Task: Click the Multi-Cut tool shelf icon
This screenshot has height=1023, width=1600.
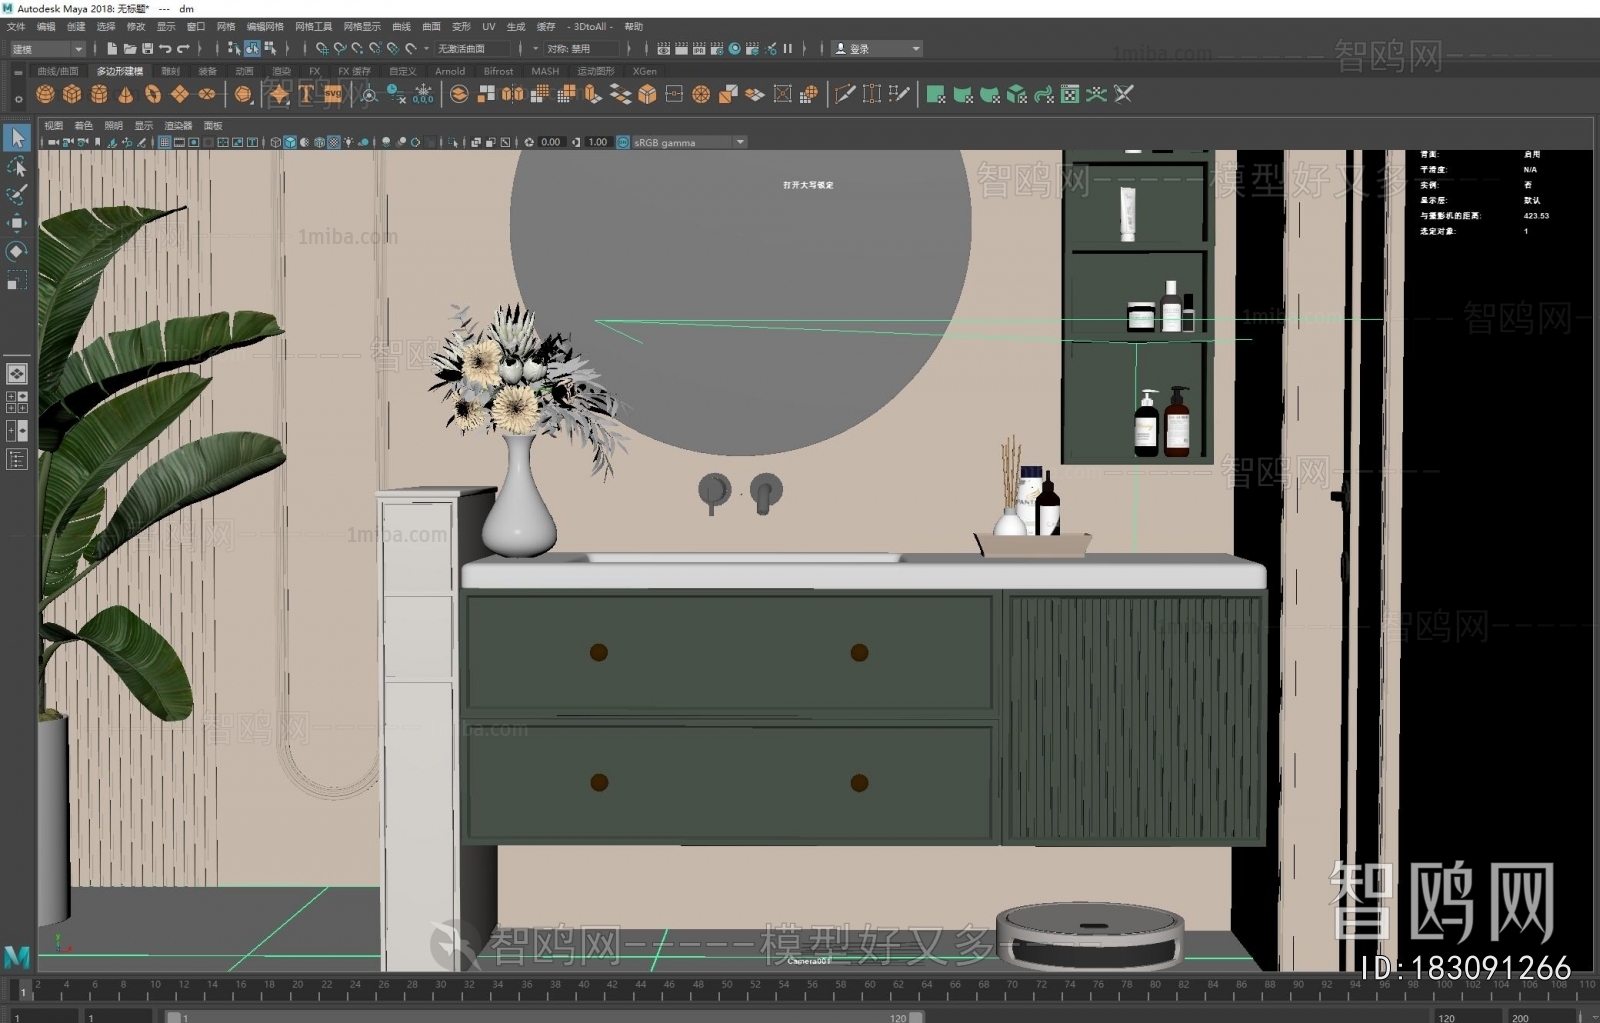Action: coord(845,94)
